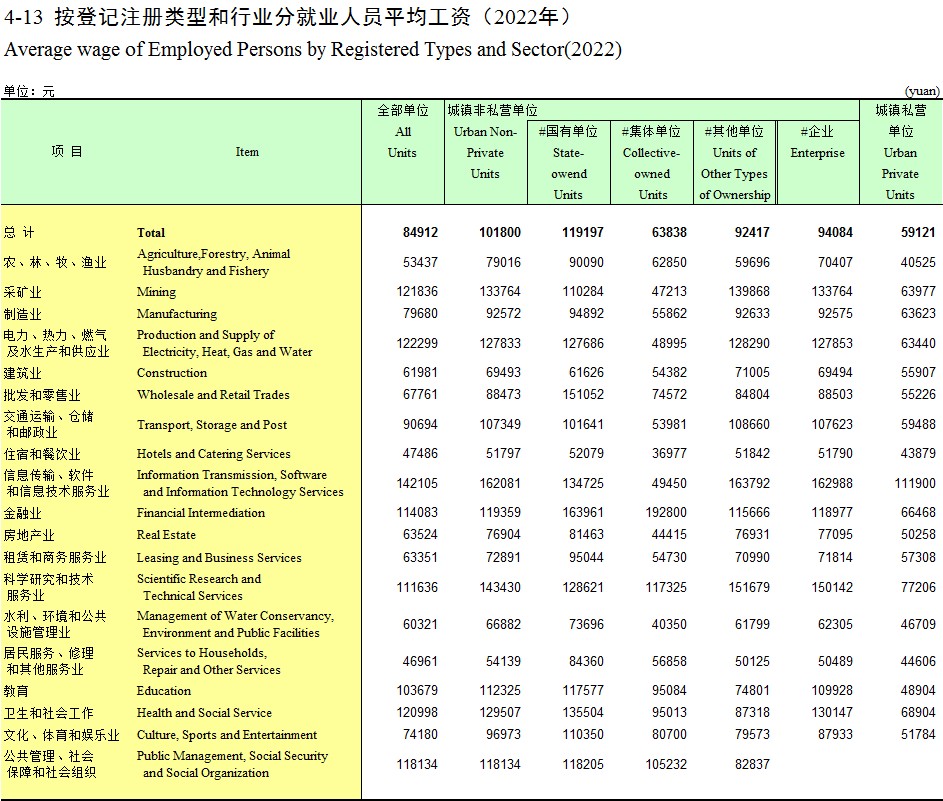The height and width of the screenshot is (801, 943).
Task: Click the Financial Collective-owned value 192800
Action: click(x=666, y=512)
